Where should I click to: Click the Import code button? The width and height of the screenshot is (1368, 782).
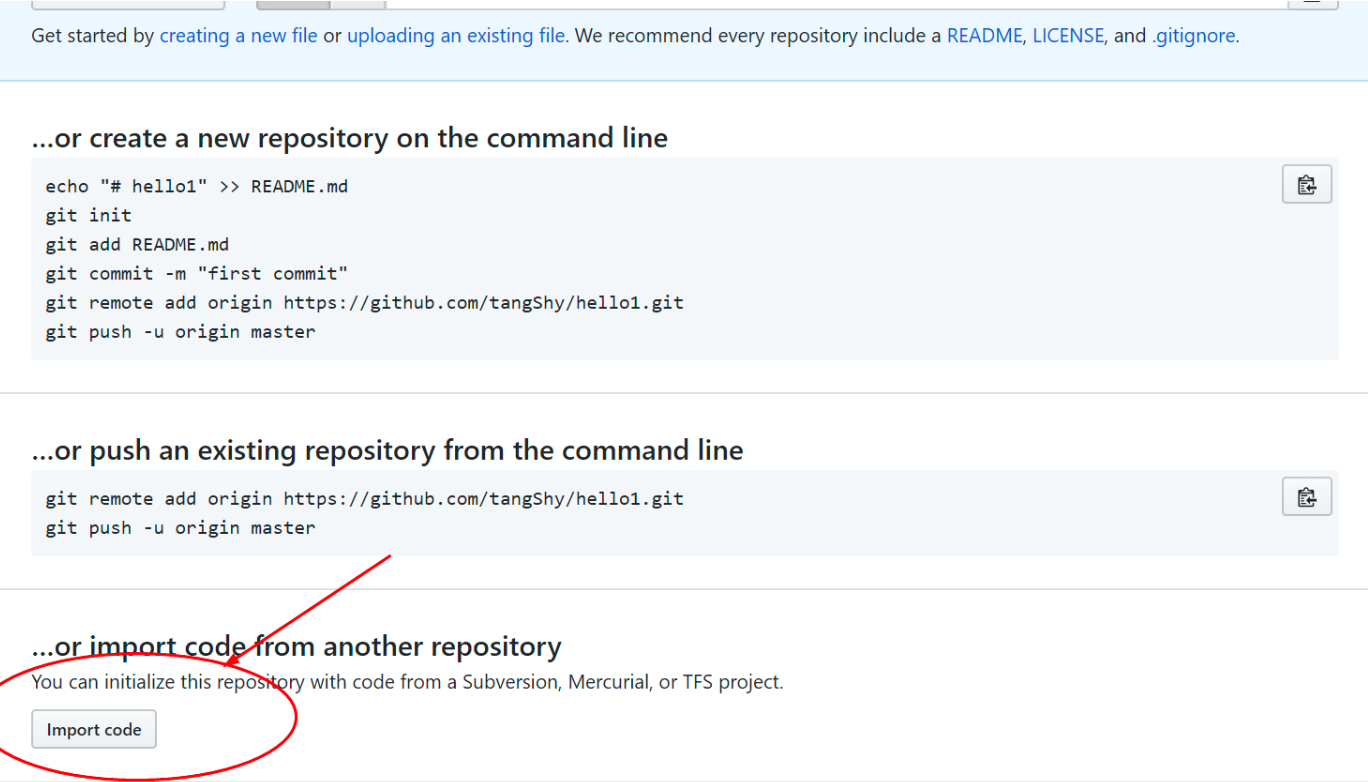94,730
